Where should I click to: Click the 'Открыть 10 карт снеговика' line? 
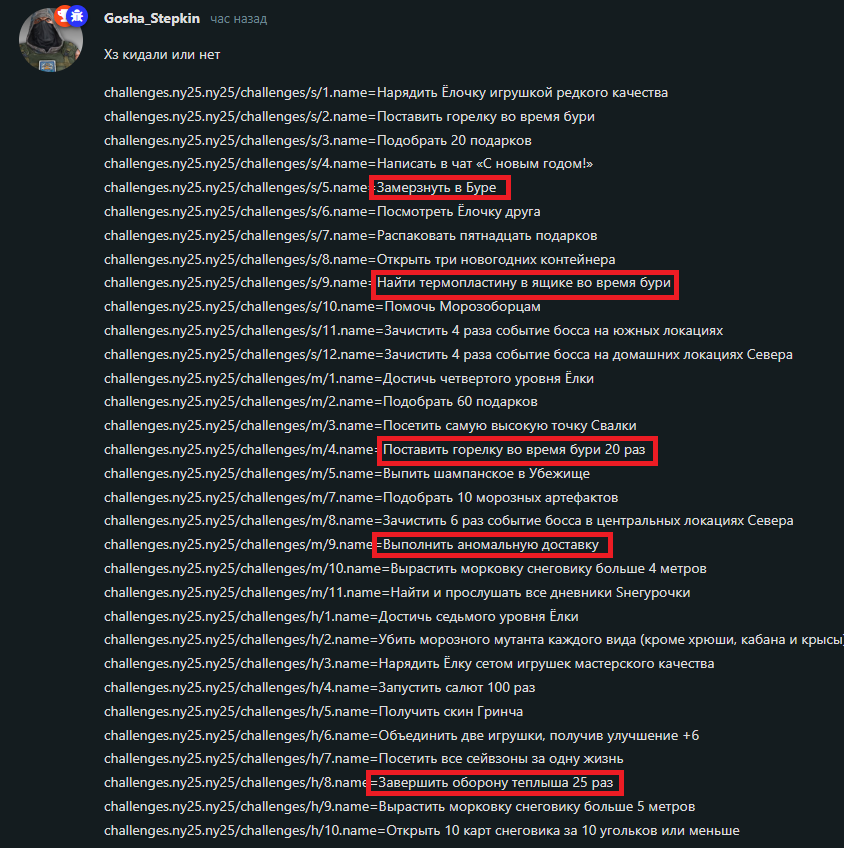pos(421,831)
